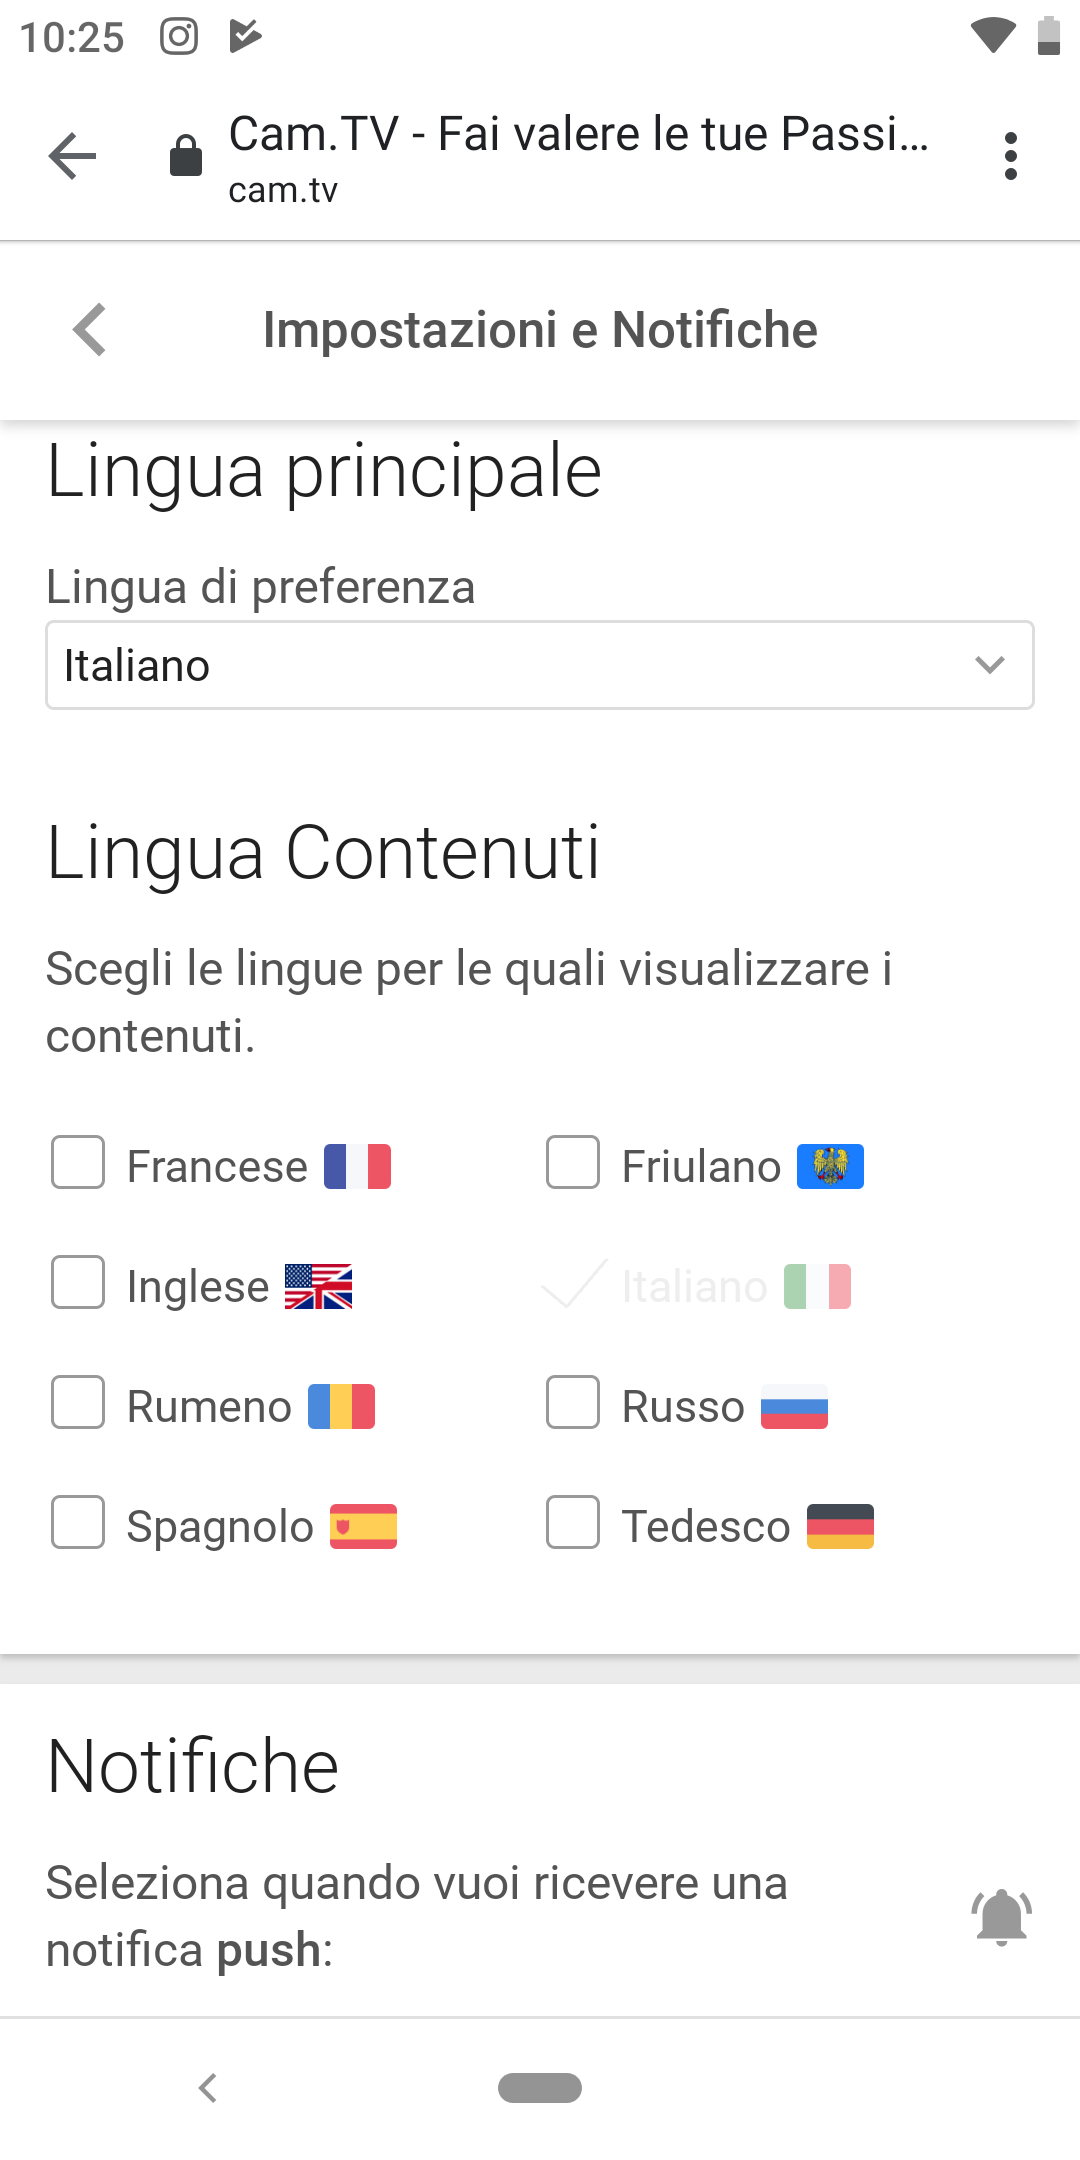Check the Francese language checkbox
The width and height of the screenshot is (1080, 2160).
(x=78, y=1162)
